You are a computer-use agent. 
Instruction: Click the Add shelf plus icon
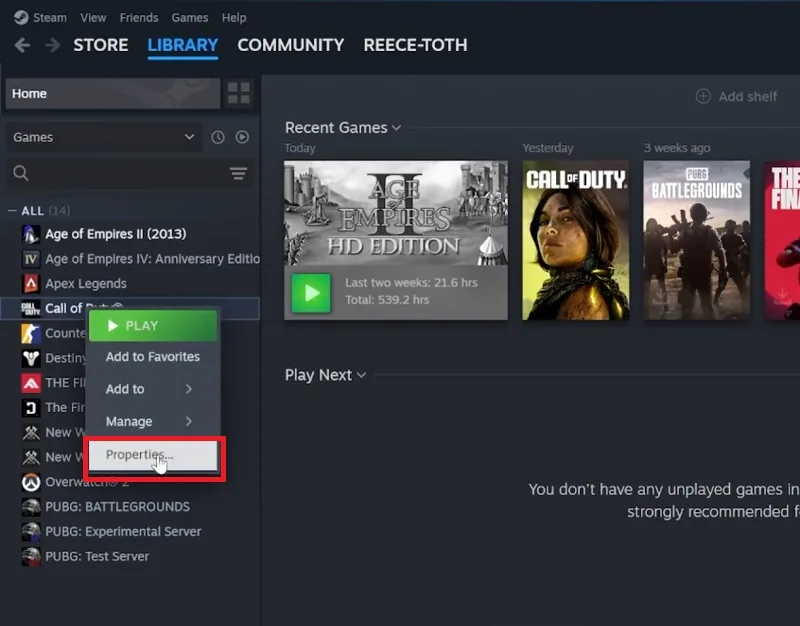tap(703, 96)
